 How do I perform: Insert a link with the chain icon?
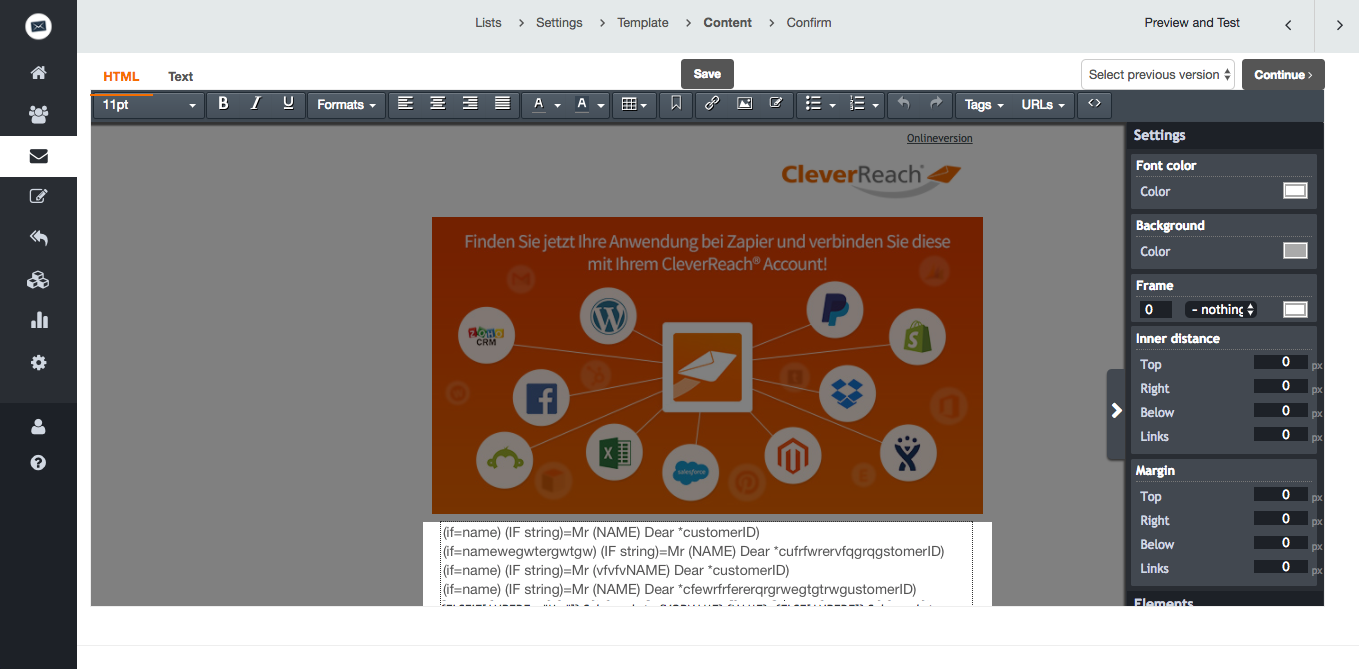pos(712,104)
